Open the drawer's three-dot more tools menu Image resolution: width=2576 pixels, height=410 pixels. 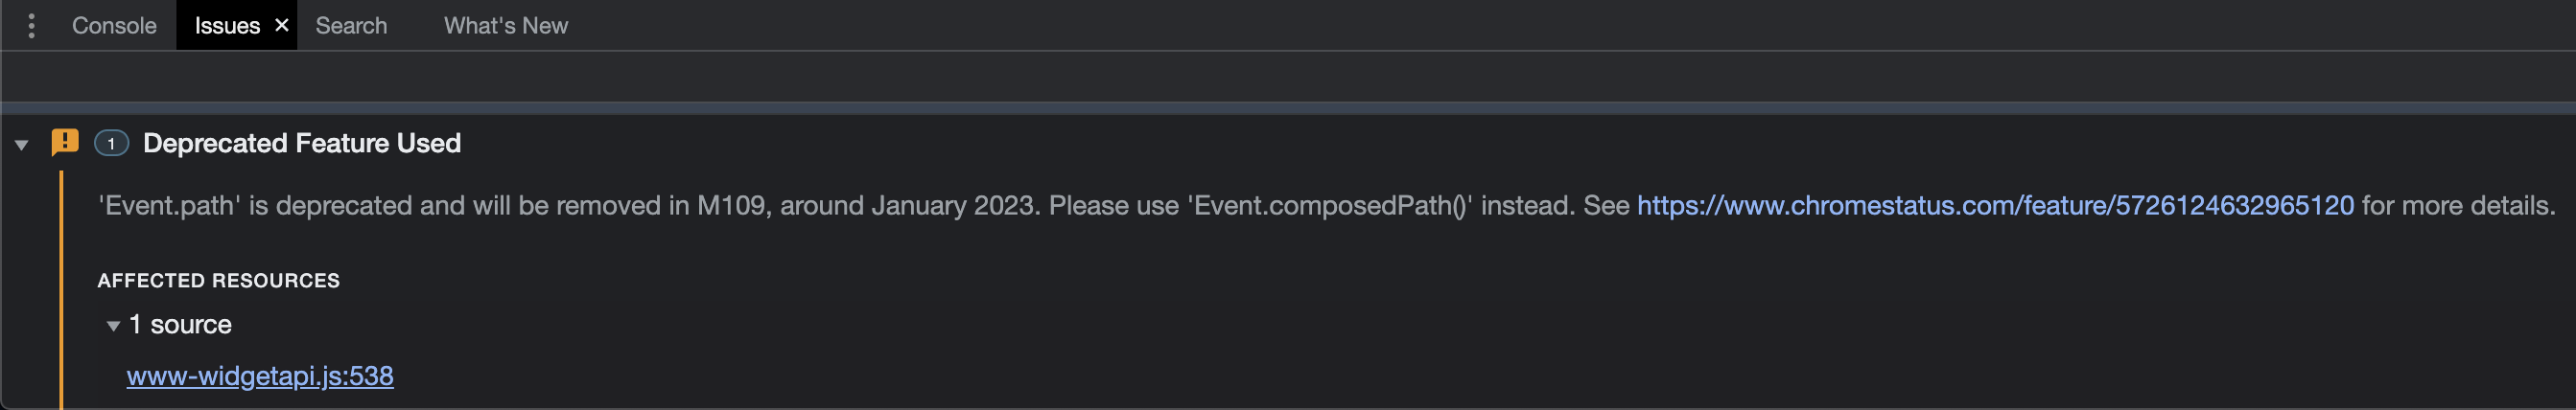point(32,26)
